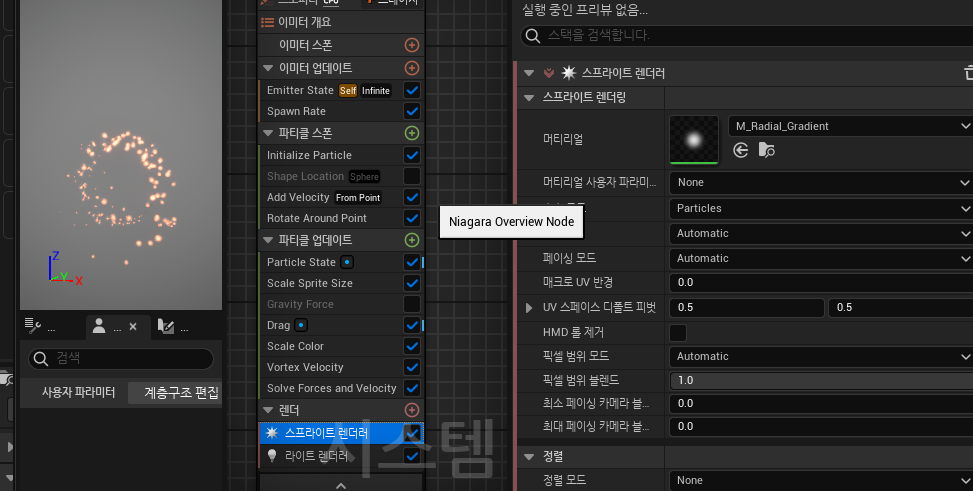Click the starburst icon in details header
The width and height of the screenshot is (973, 491).
(568, 73)
